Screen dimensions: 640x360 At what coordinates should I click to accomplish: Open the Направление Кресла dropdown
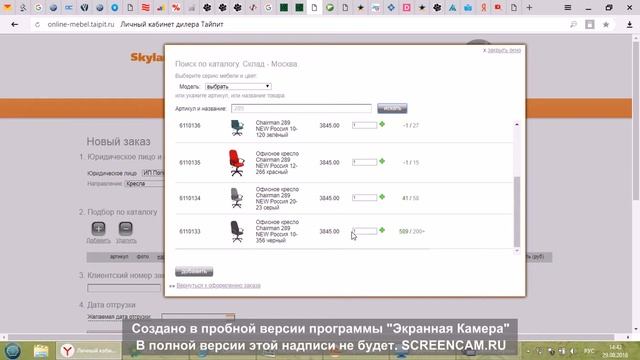[x=144, y=184]
